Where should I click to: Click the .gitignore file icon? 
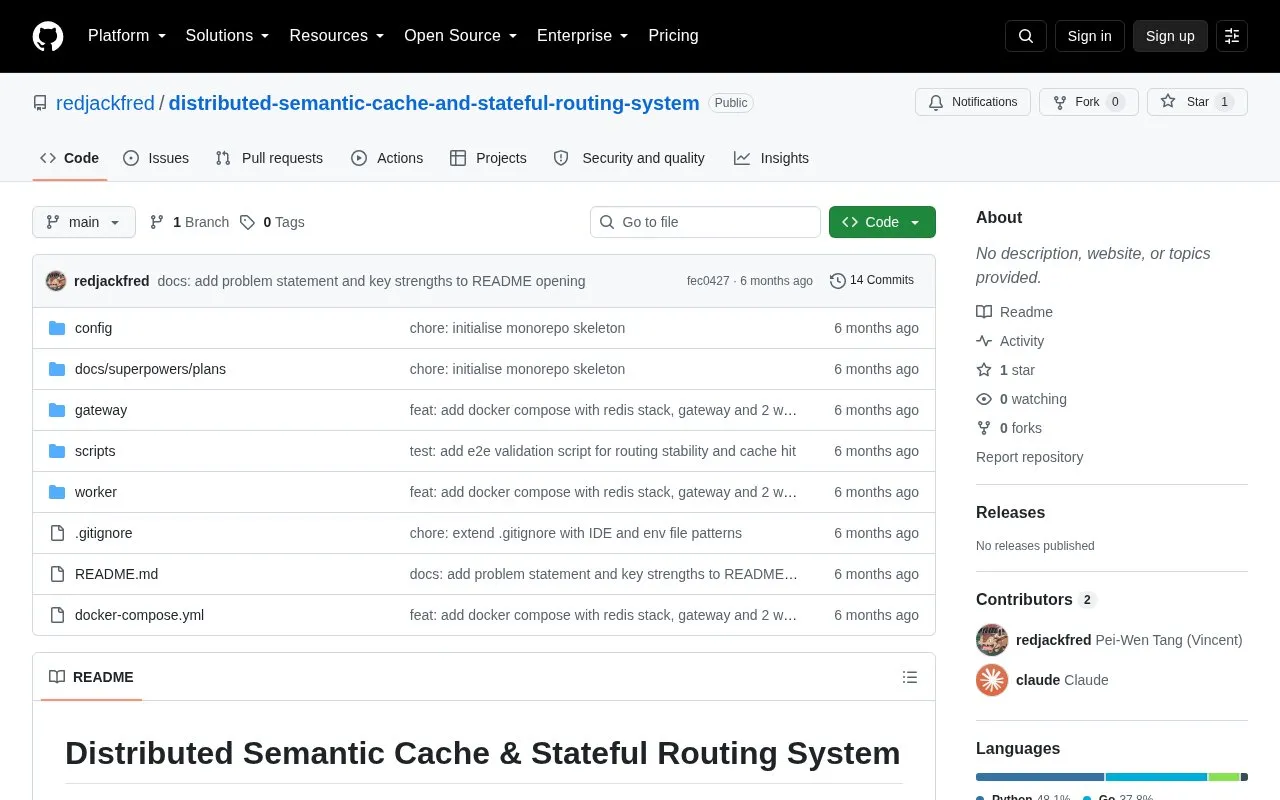click(x=57, y=533)
